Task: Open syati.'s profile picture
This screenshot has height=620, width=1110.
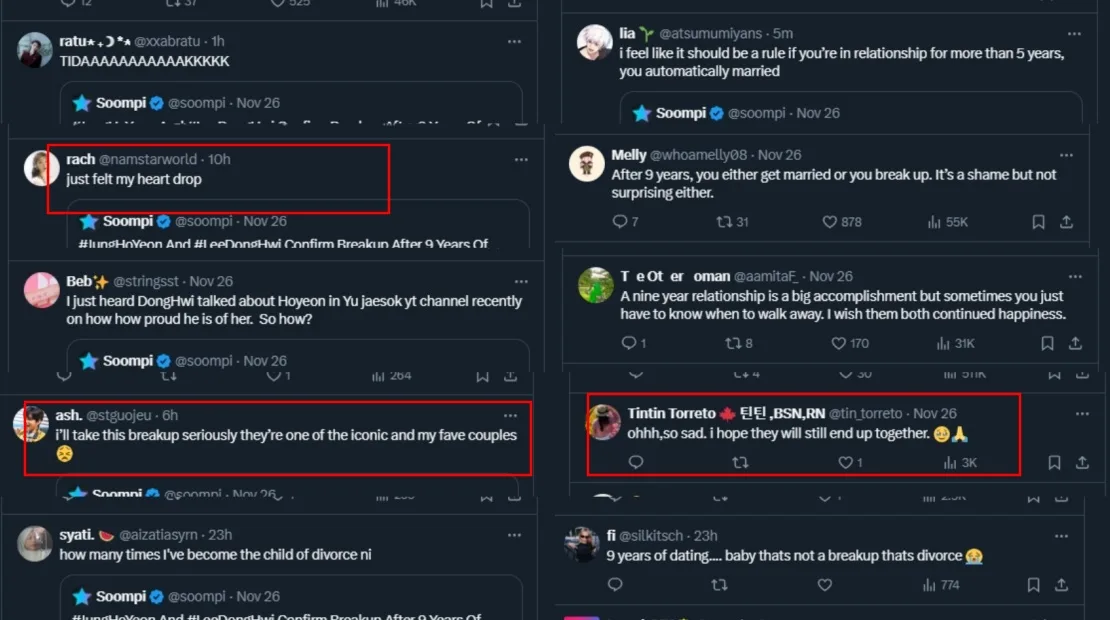Action: pos(36,543)
